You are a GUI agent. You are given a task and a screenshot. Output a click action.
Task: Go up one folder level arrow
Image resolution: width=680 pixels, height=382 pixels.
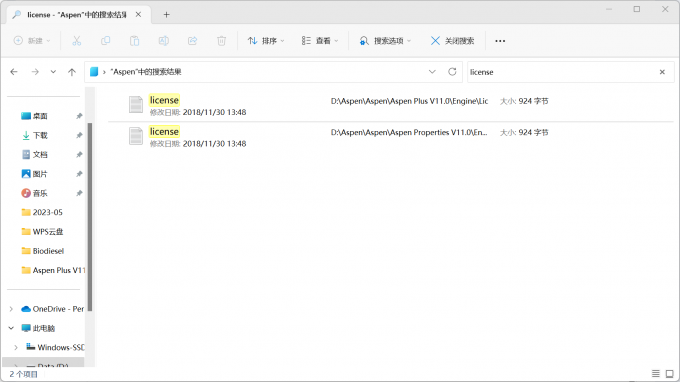(72, 72)
